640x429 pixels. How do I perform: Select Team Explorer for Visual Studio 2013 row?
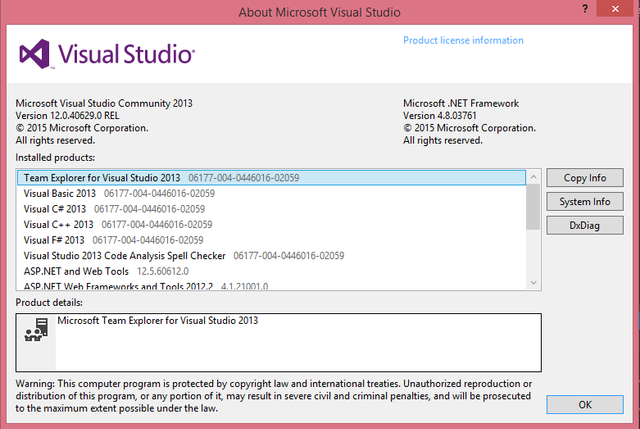(x=271, y=178)
